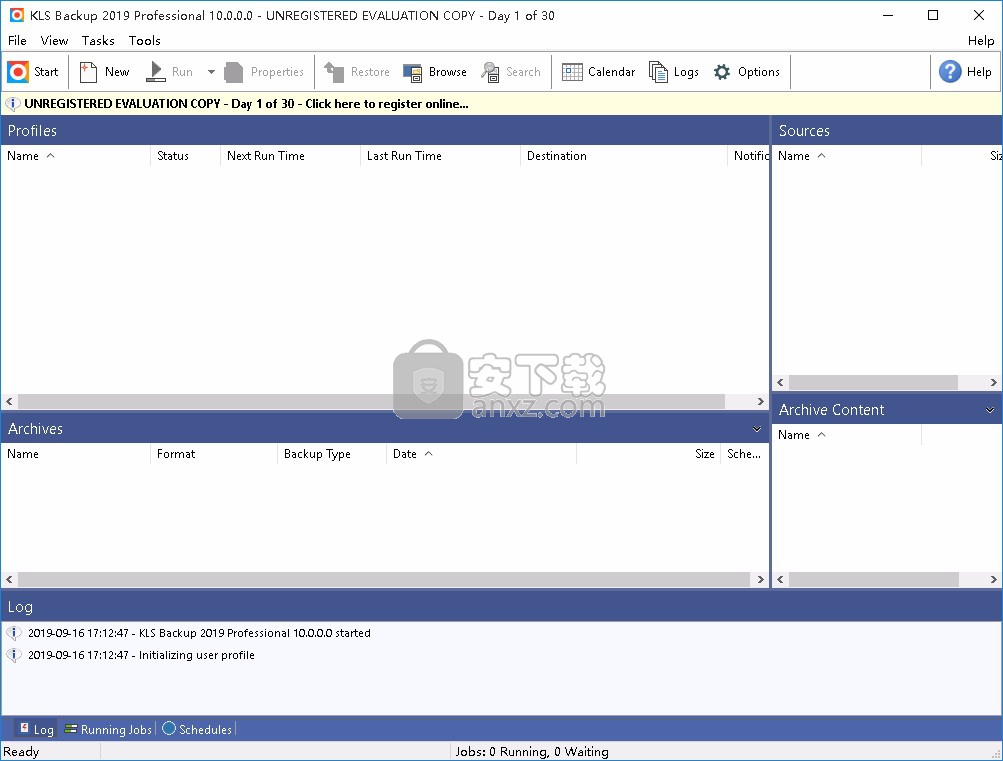Sort Archive Content by Name column
Image resolution: width=1003 pixels, height=761 pixels.
pos(847,435)
